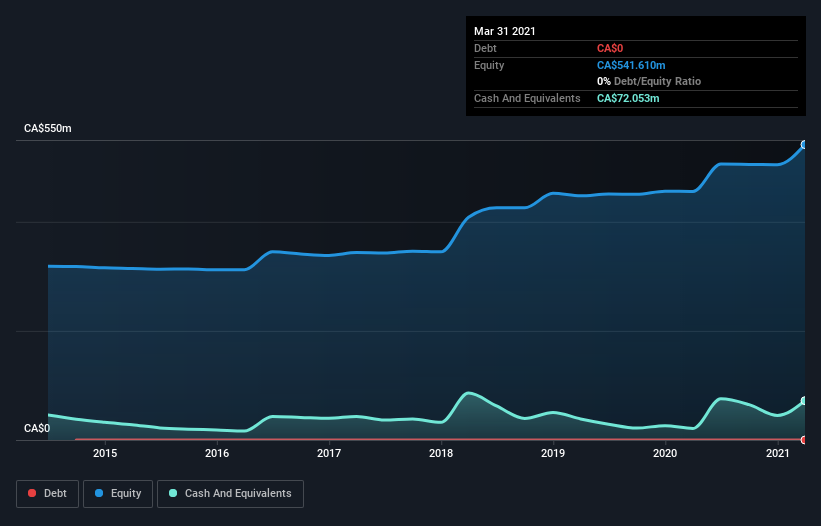Click the Mar 31 2021 tooltip date
The width and height of the screenshot is (821, 526).
pyautogui.click(x=505, y=31)
